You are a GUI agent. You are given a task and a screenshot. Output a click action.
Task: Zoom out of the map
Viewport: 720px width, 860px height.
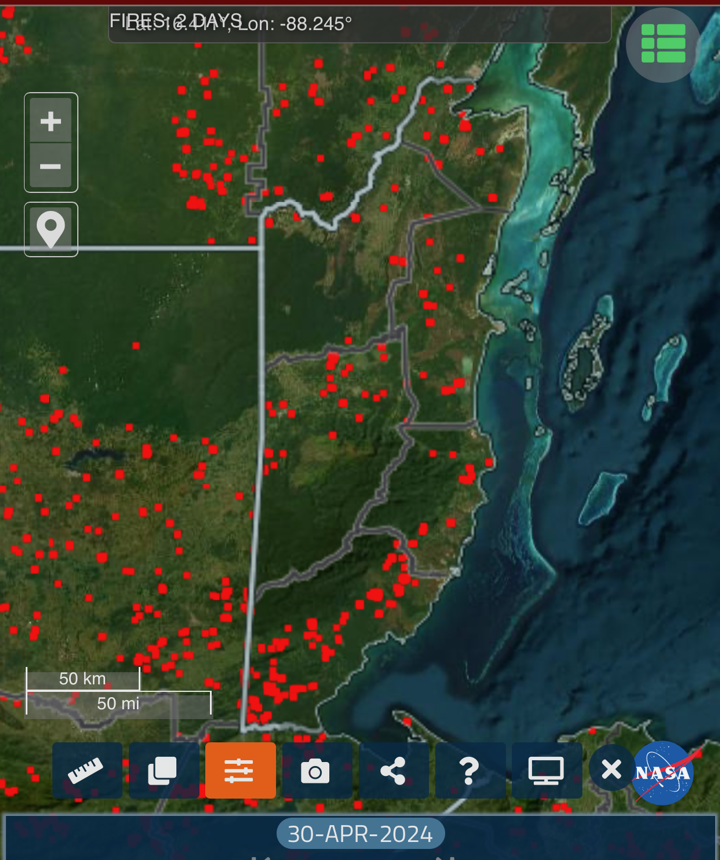pyautogui.click(x=51, y=166)
